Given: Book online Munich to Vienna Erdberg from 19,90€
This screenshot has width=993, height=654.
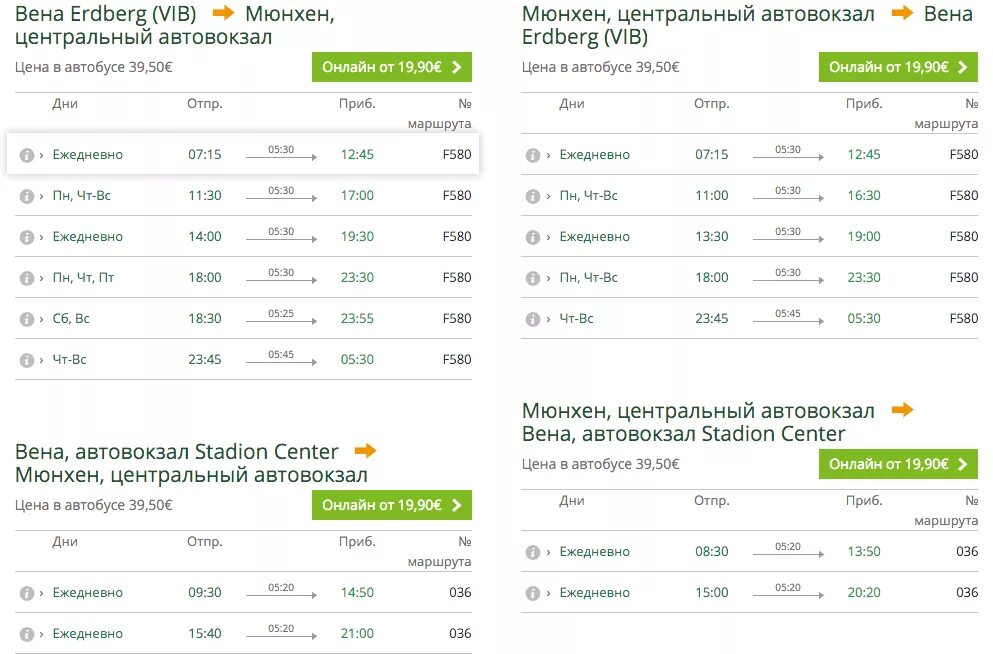Looking at the screenshot, I should click(898, 67).
